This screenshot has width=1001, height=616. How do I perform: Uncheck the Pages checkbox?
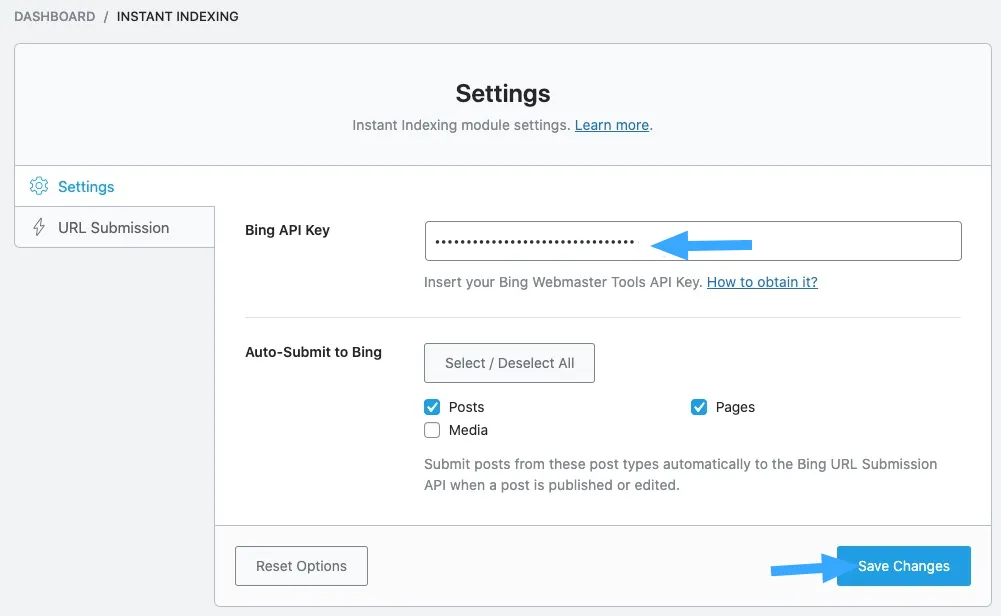699,407
